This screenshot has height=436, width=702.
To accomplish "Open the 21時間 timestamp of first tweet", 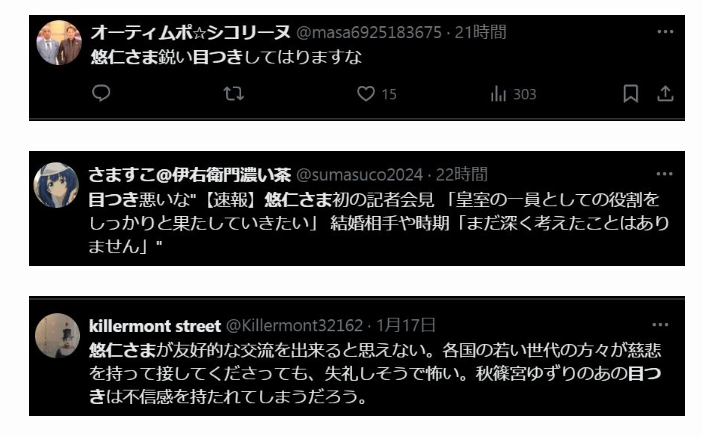I will pos(480,32).
